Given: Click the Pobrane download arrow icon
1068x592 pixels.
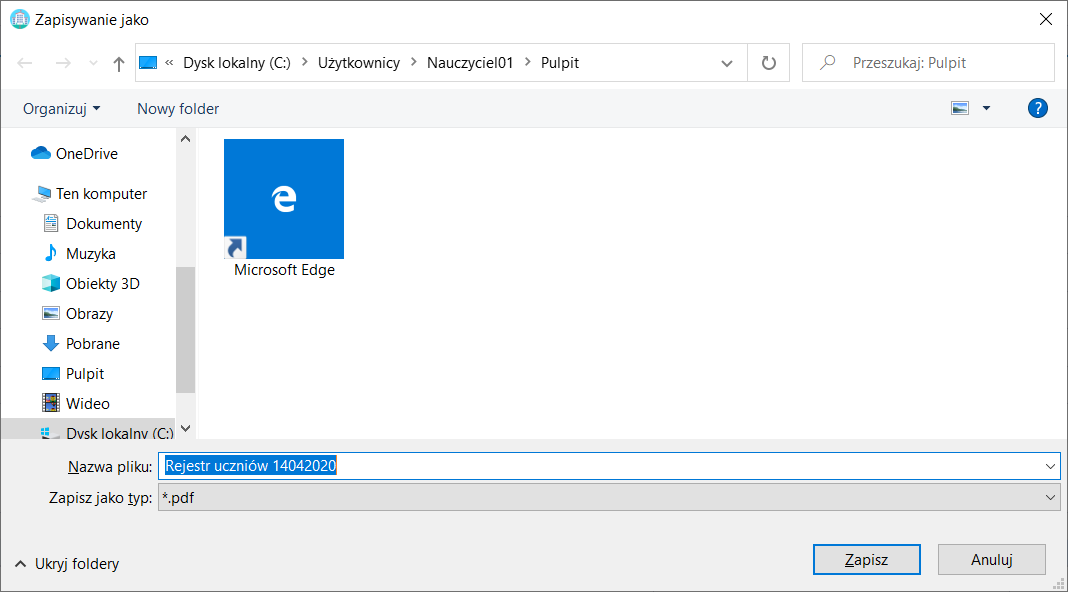Looking at the screenshot, I should pos(51,343).
